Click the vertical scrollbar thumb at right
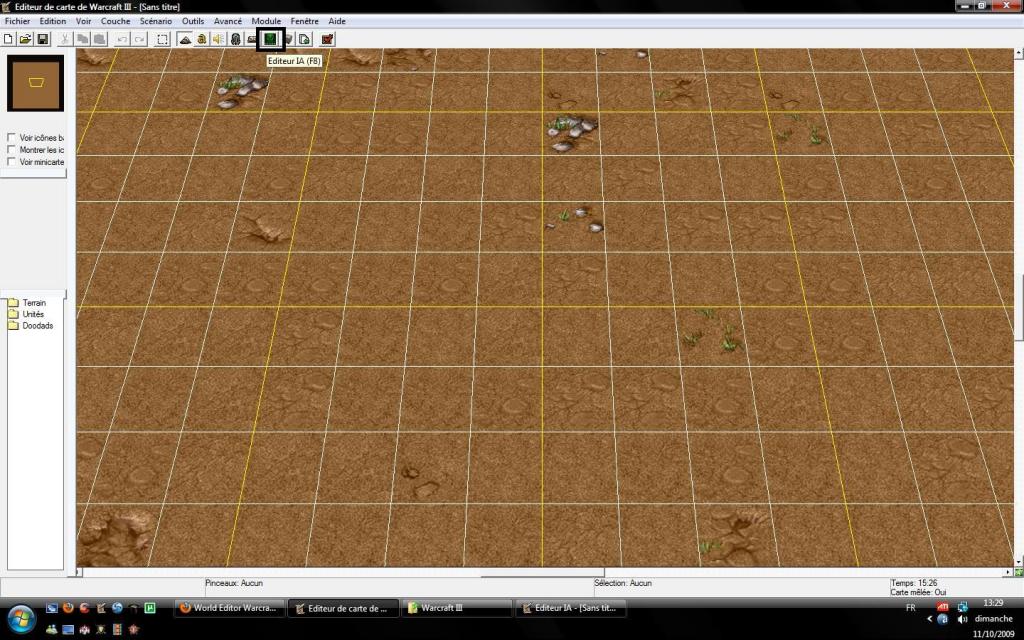The height and width of the screenshot is (640, 1024). coord(1018,307)
